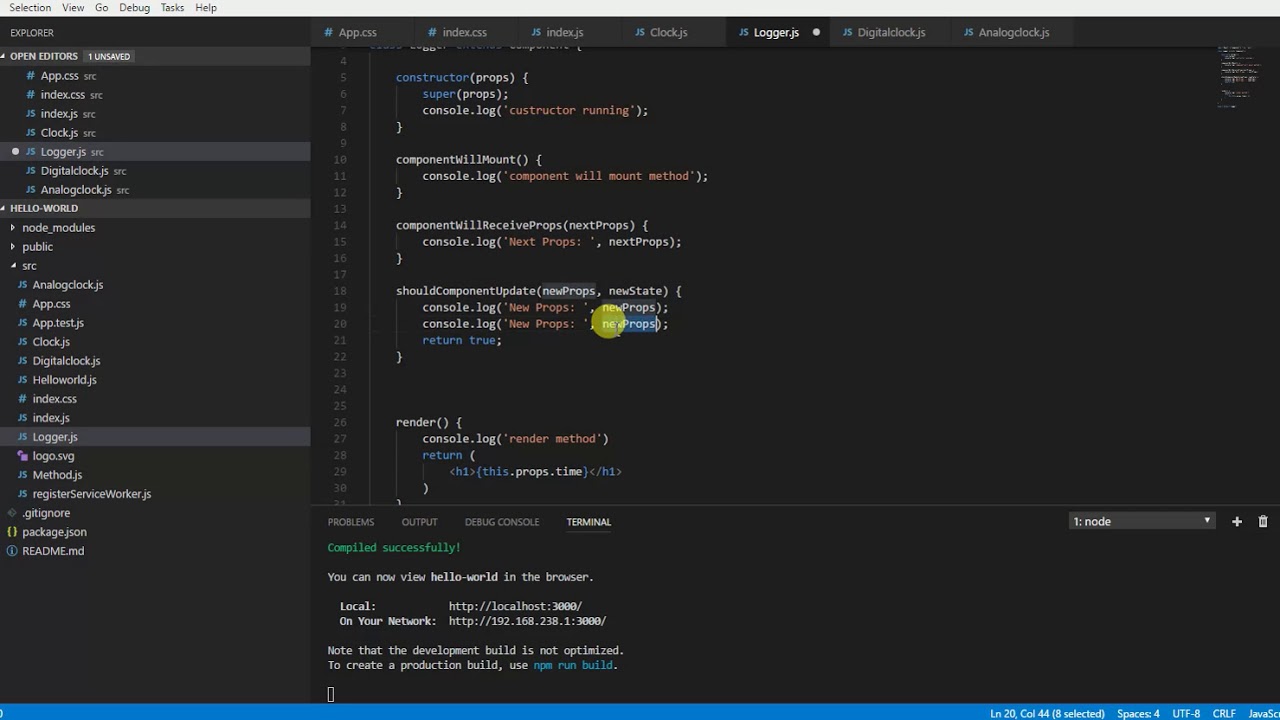The height and width of the screenshot is (720, 1280).
Task: Open Method.js in file tree
Action: coord(57,474)
